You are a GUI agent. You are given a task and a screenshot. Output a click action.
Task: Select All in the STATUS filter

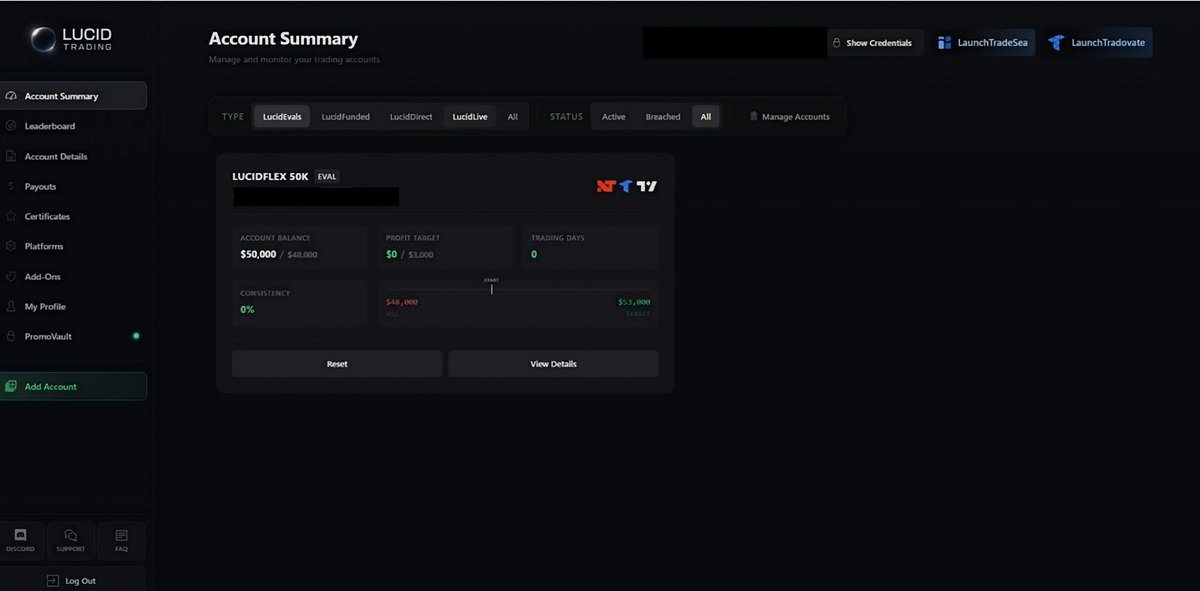coord(705,117)
